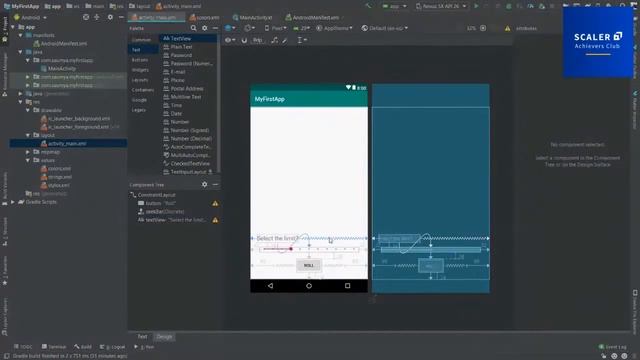This screenshot has height=360, width=640.
Task: Open the Design Surface layers dropdown
Action: tap(230, 28)
